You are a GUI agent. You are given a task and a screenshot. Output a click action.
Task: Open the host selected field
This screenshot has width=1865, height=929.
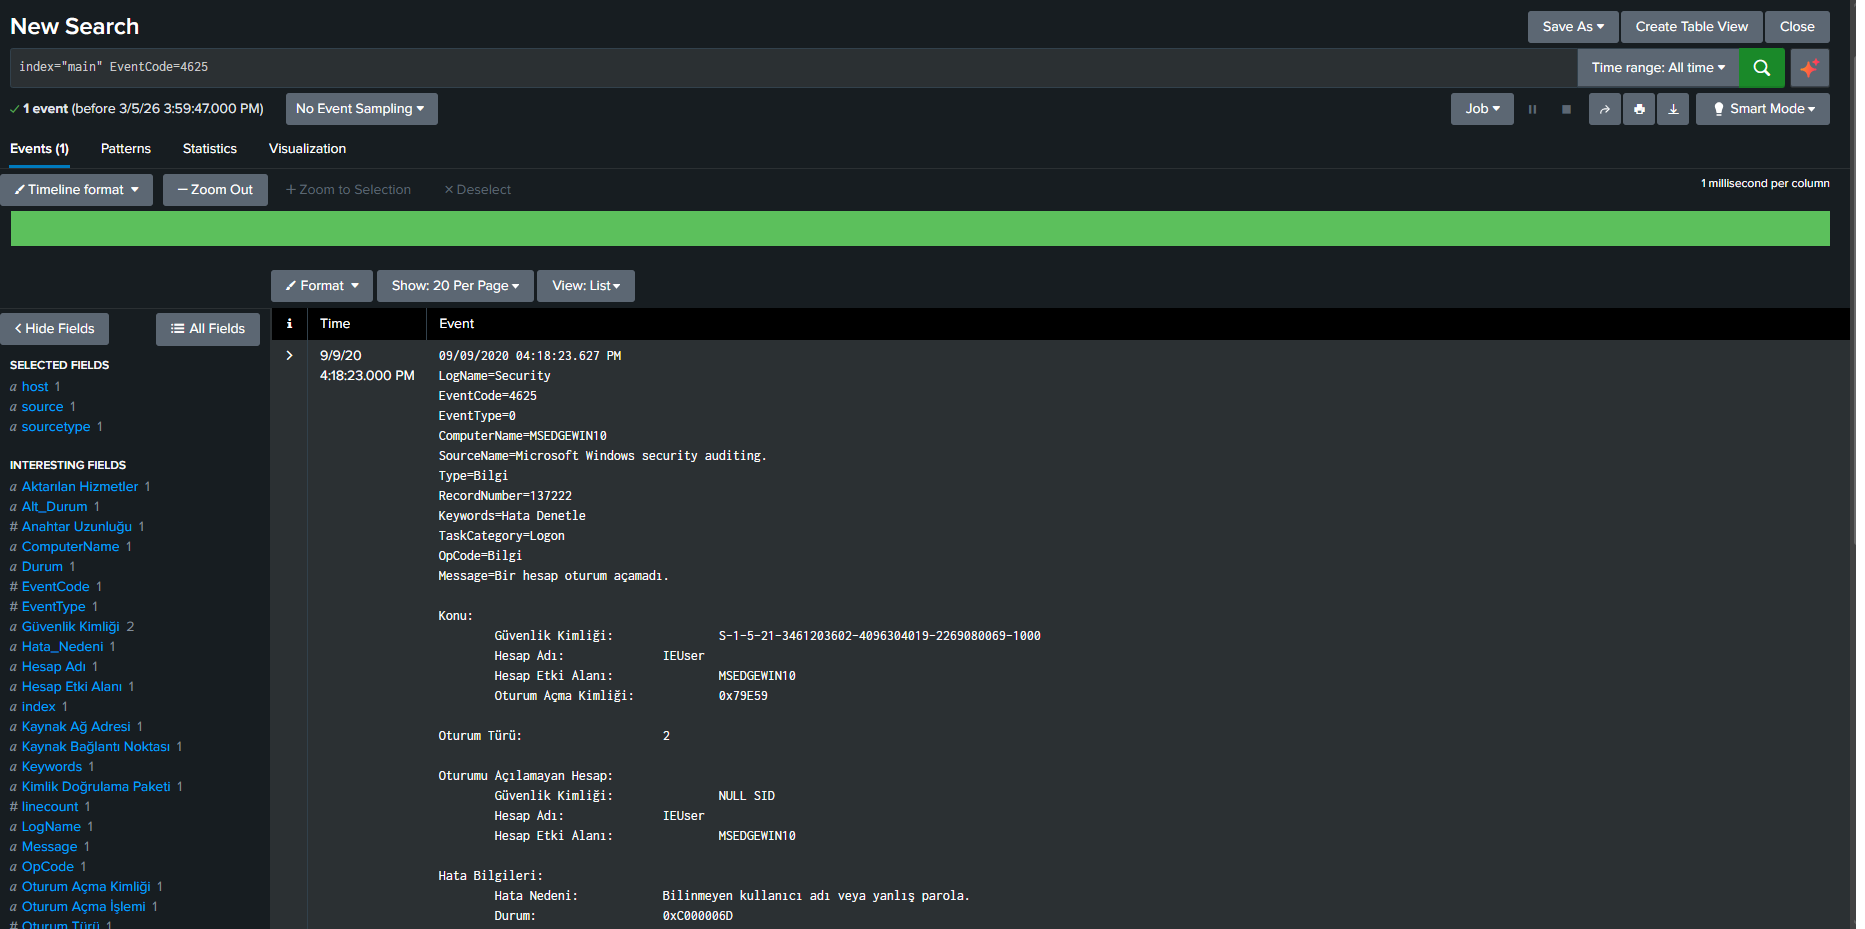tap(35, 387)
